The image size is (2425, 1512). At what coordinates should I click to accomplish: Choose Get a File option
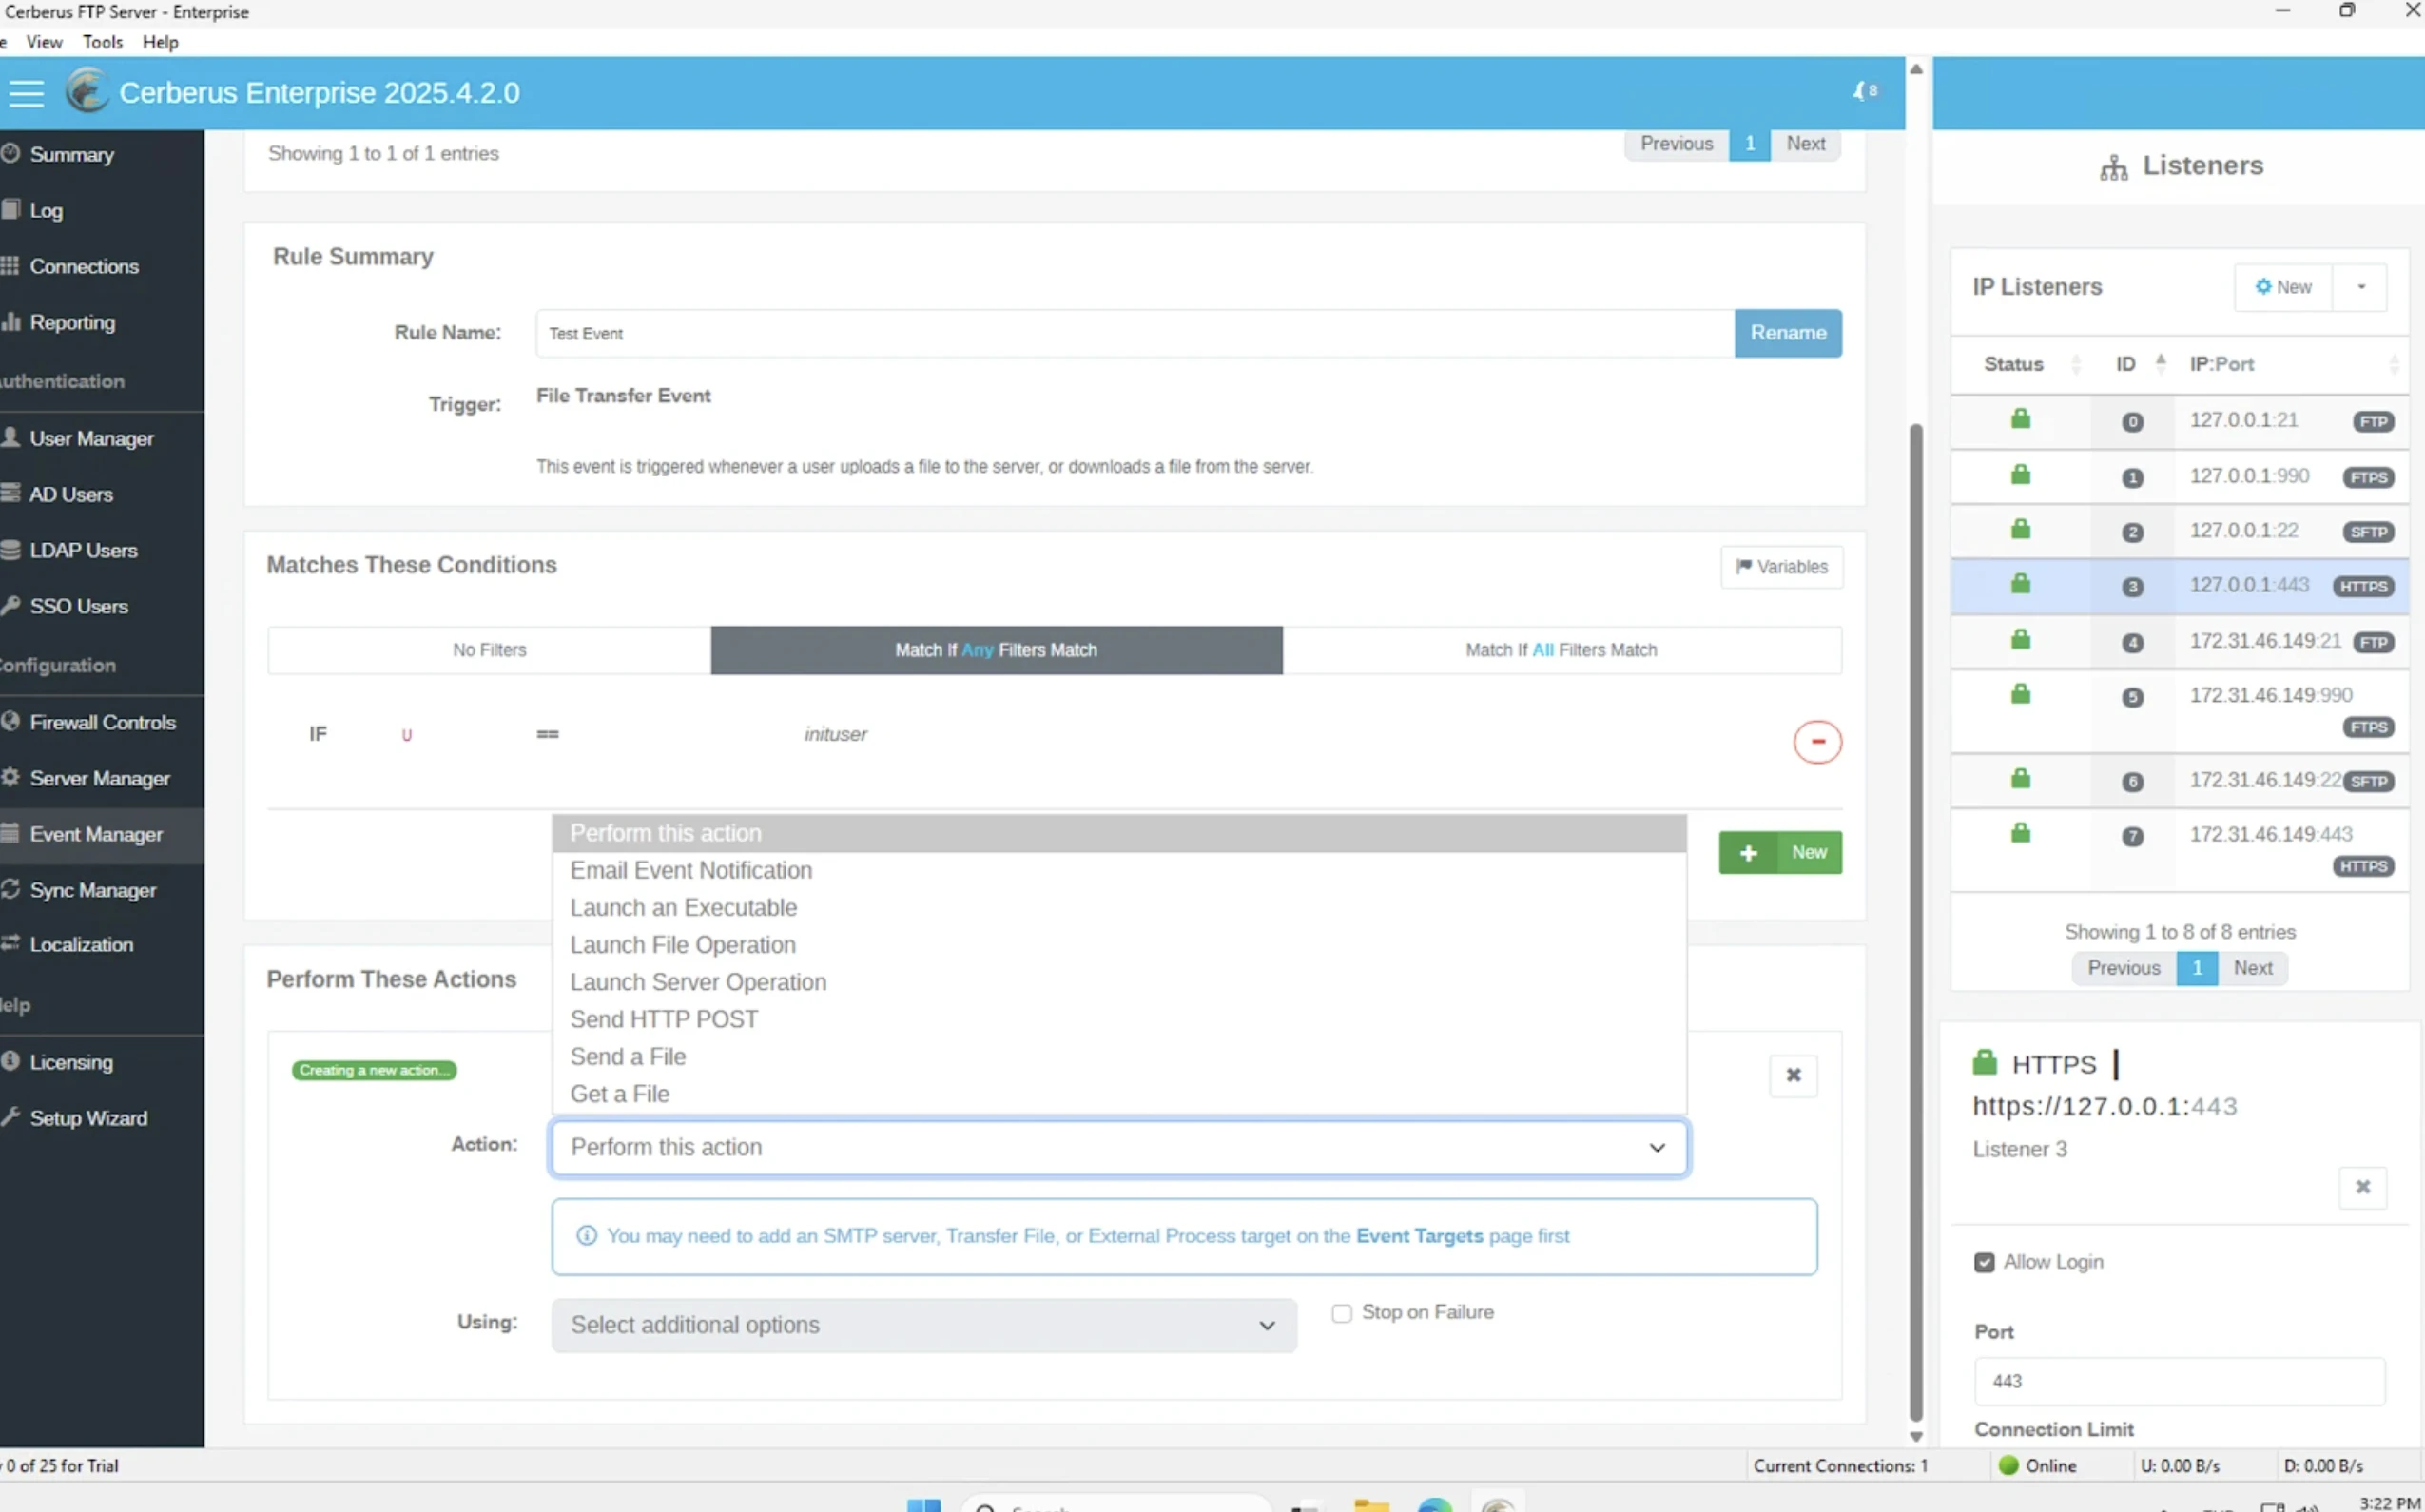pos(1119,1093)
